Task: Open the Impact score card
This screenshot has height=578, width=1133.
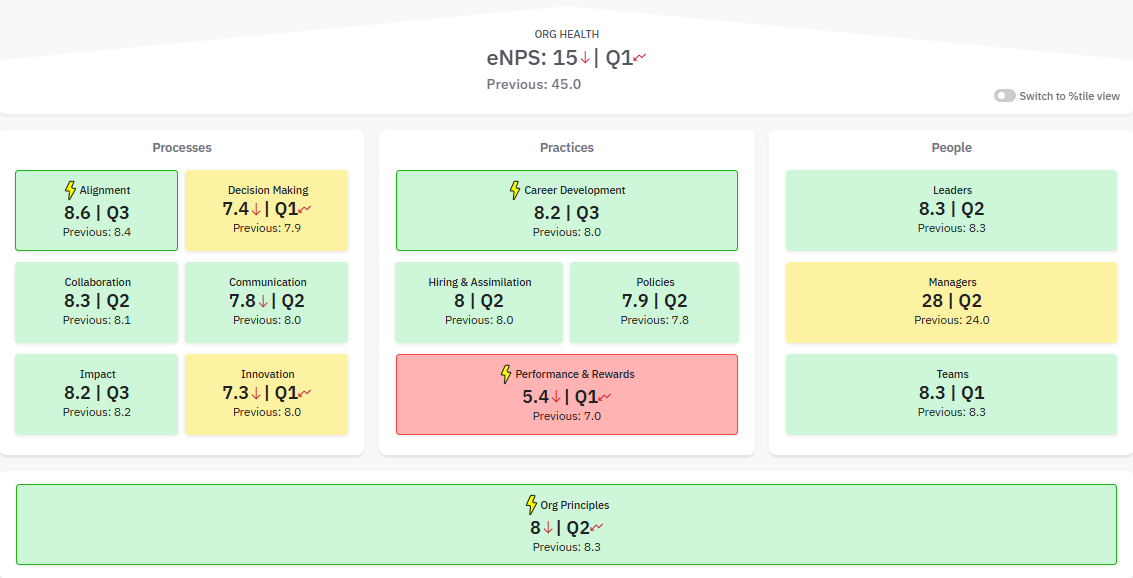Action: click(97, 393)
